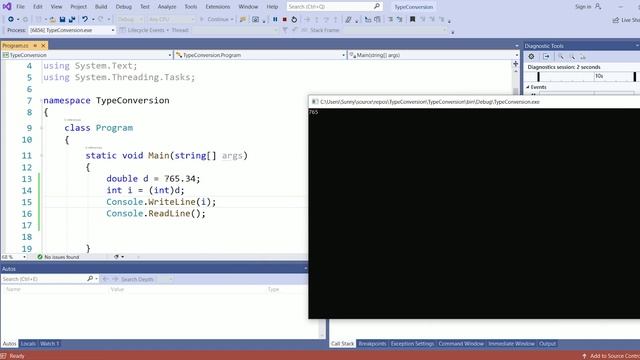The width and height of the screenshot is (640, 360).
Task: Open the File menu
Action: 20,7
